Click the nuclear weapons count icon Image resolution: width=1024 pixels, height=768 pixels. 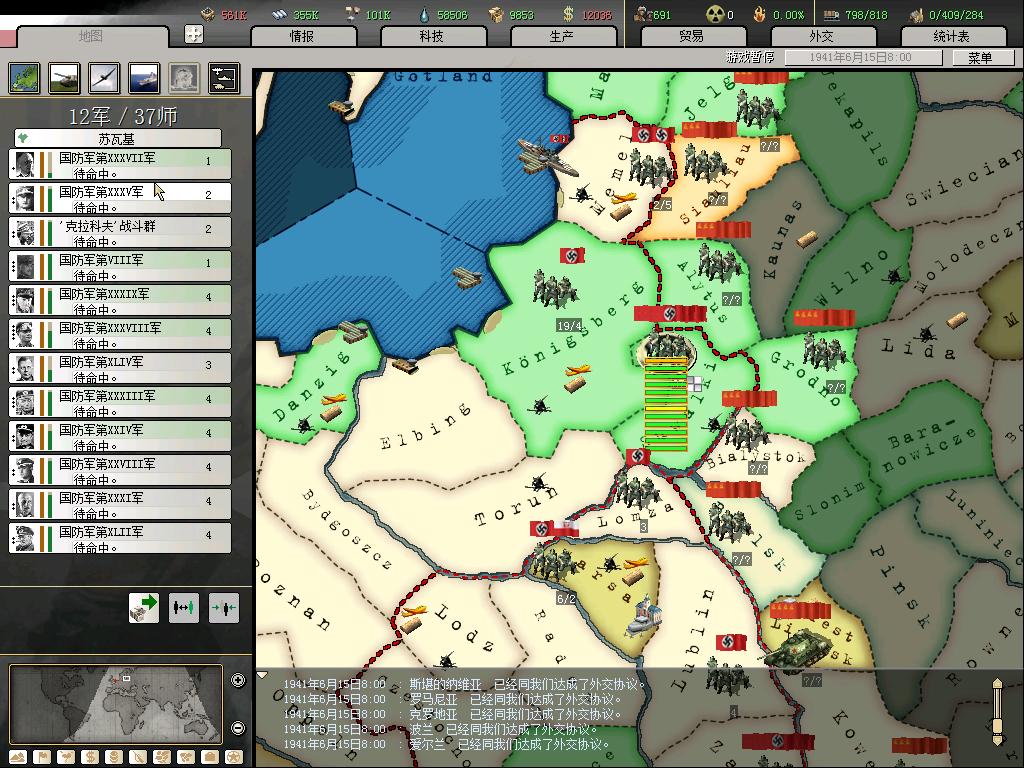(x=715, y=14)
